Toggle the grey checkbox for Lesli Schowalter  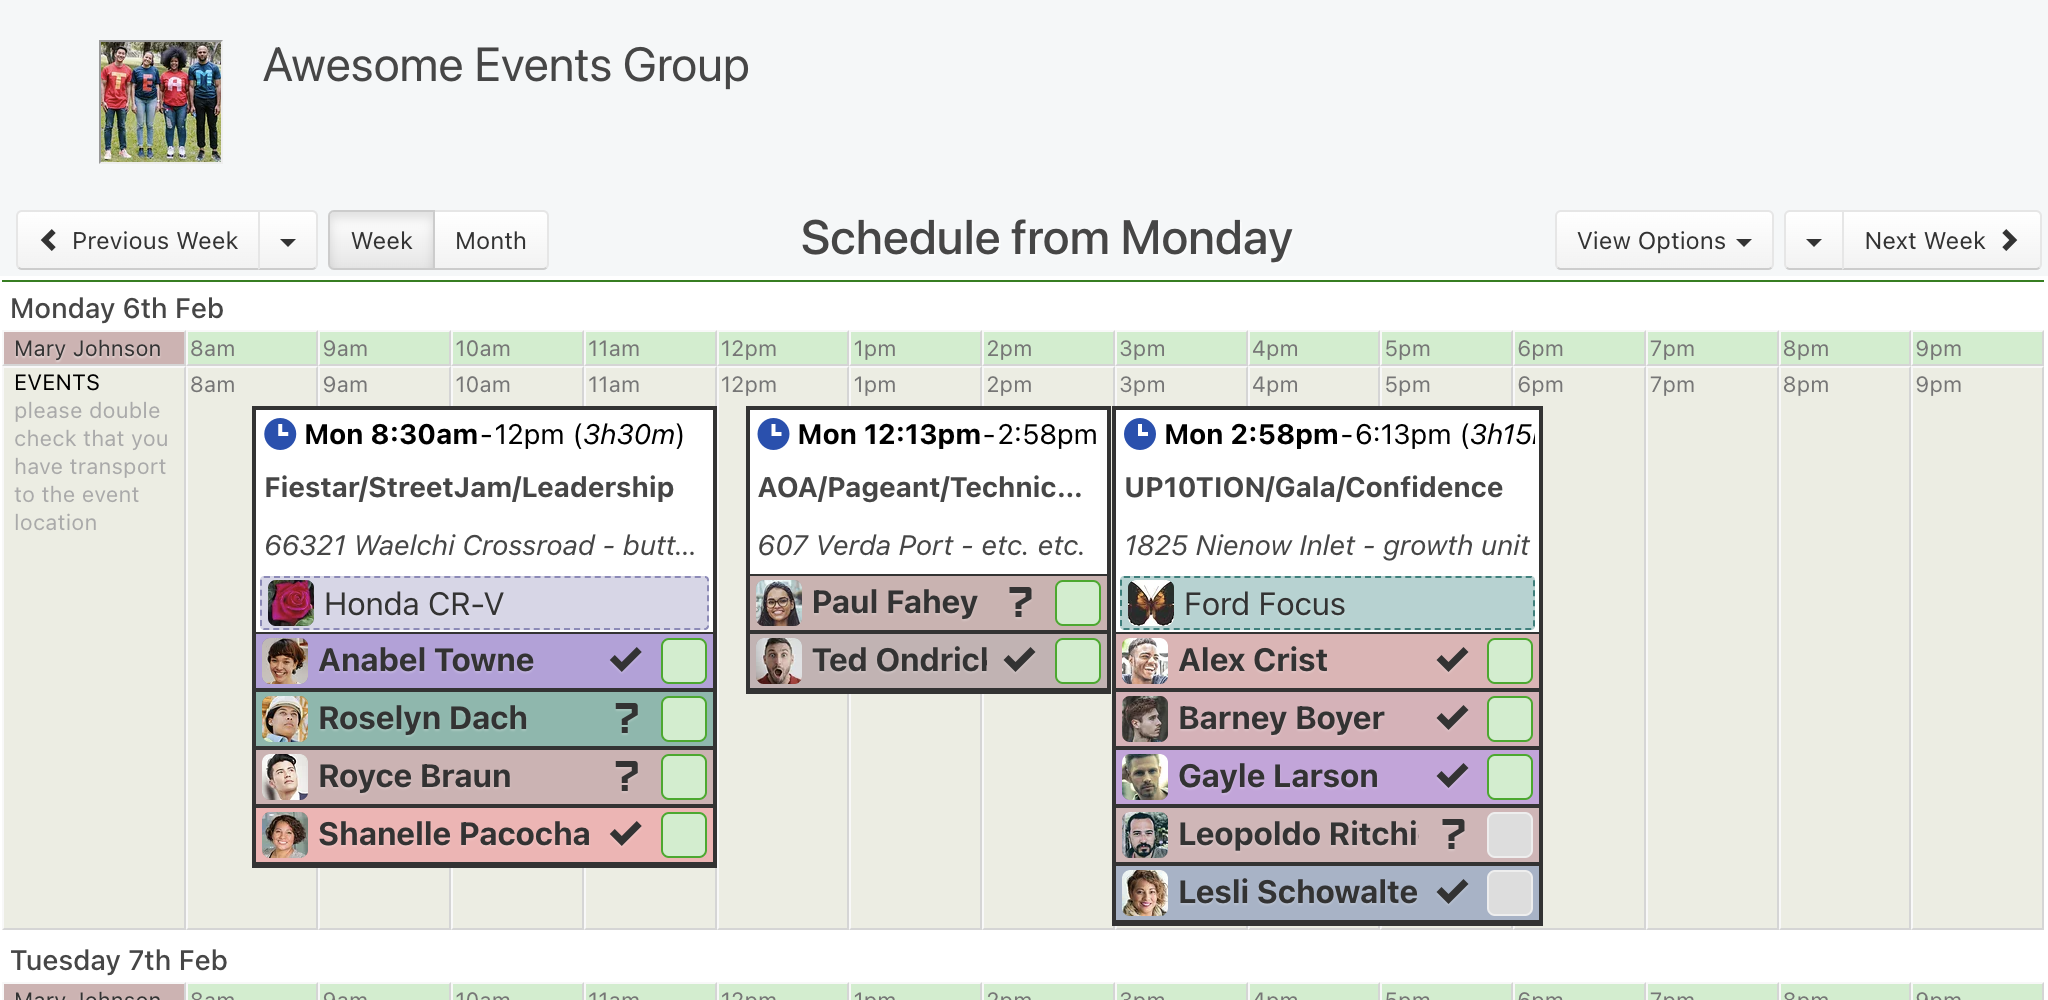[x=1510, y=892]
